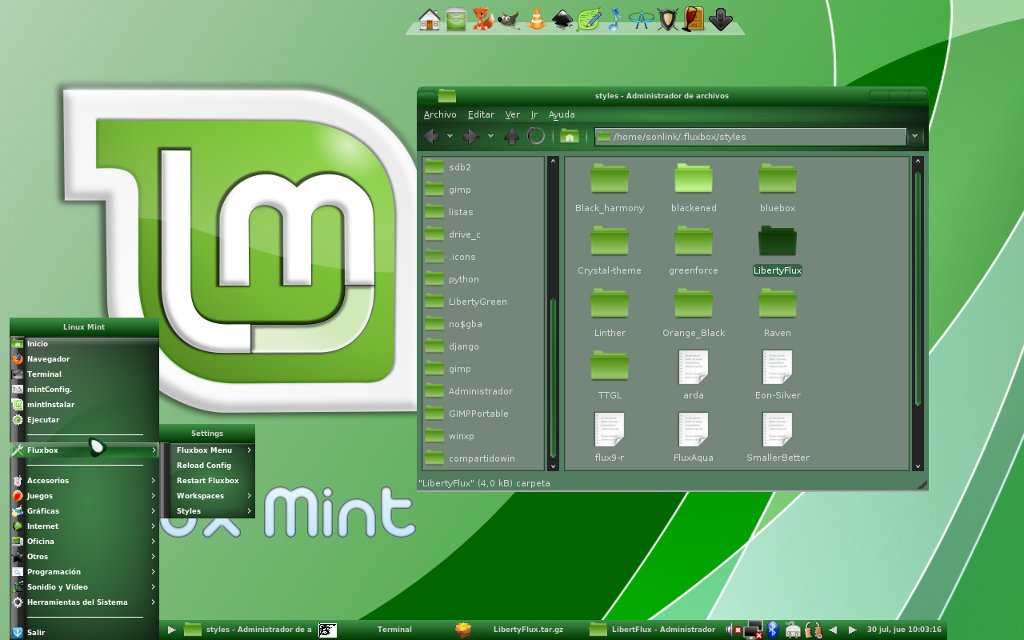Click the muted volume tray icon
The image size is (1024, 640).
[733, 630]
